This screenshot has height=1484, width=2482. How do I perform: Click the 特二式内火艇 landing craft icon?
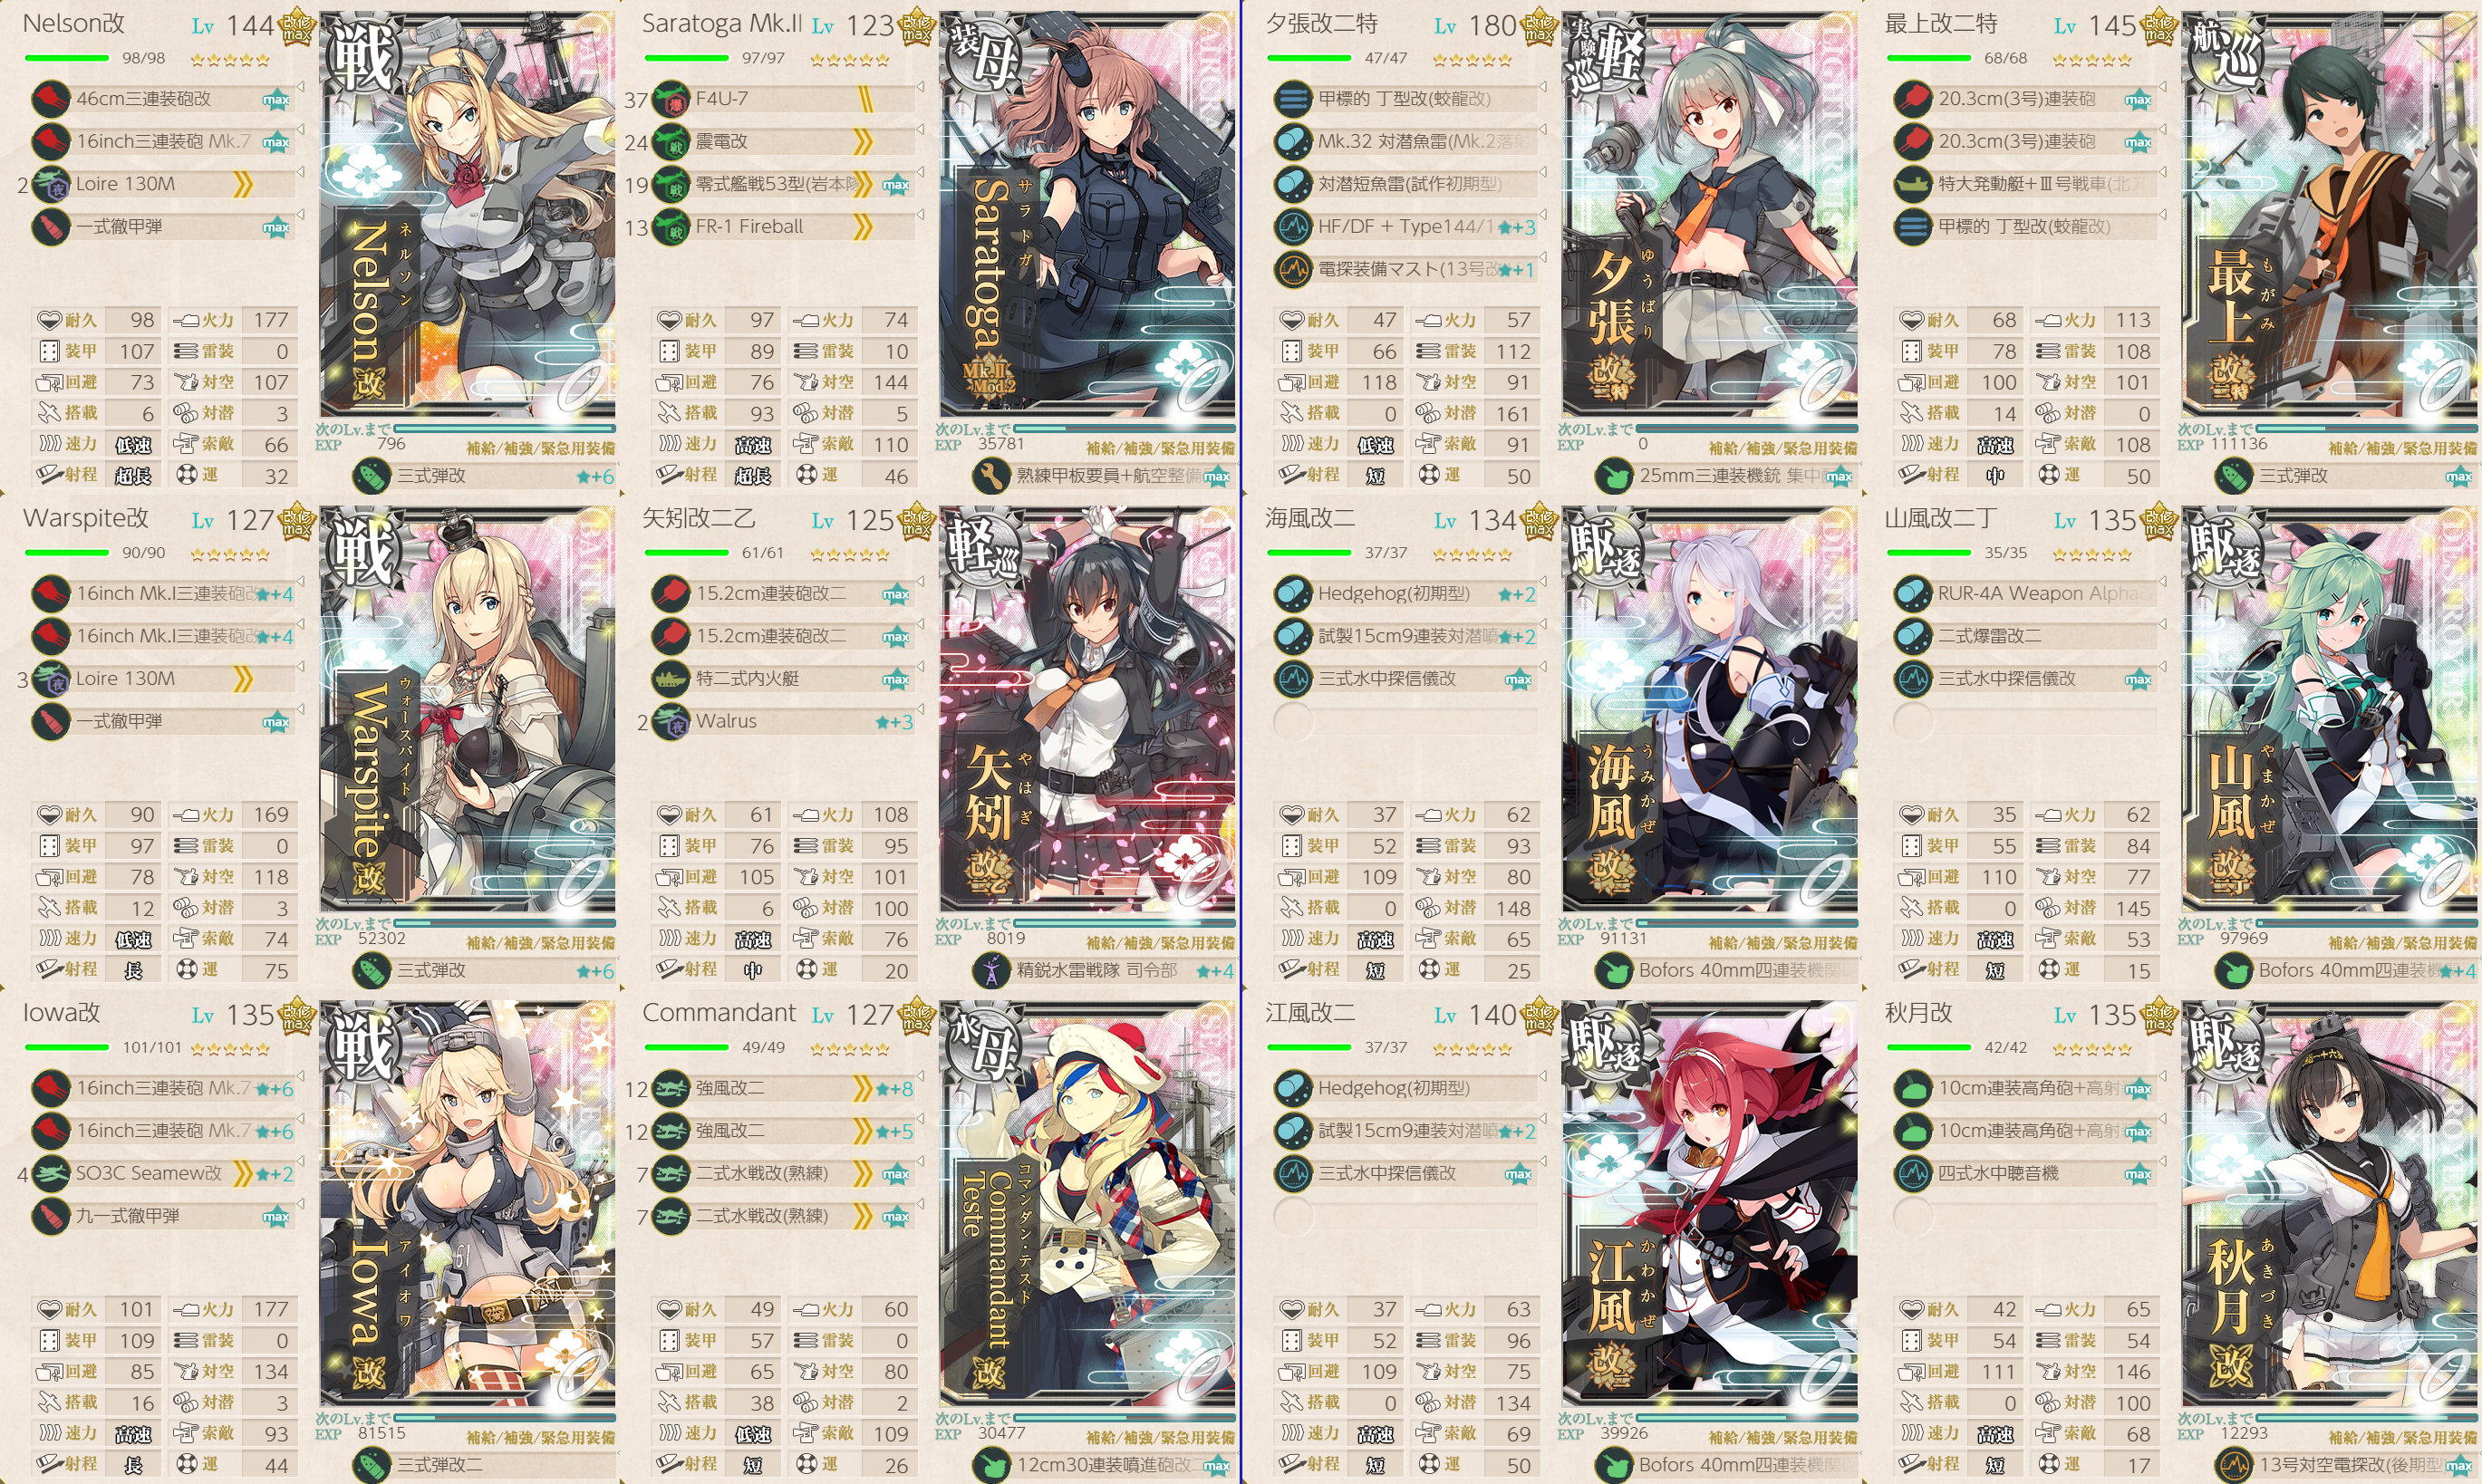click(670, 679)
